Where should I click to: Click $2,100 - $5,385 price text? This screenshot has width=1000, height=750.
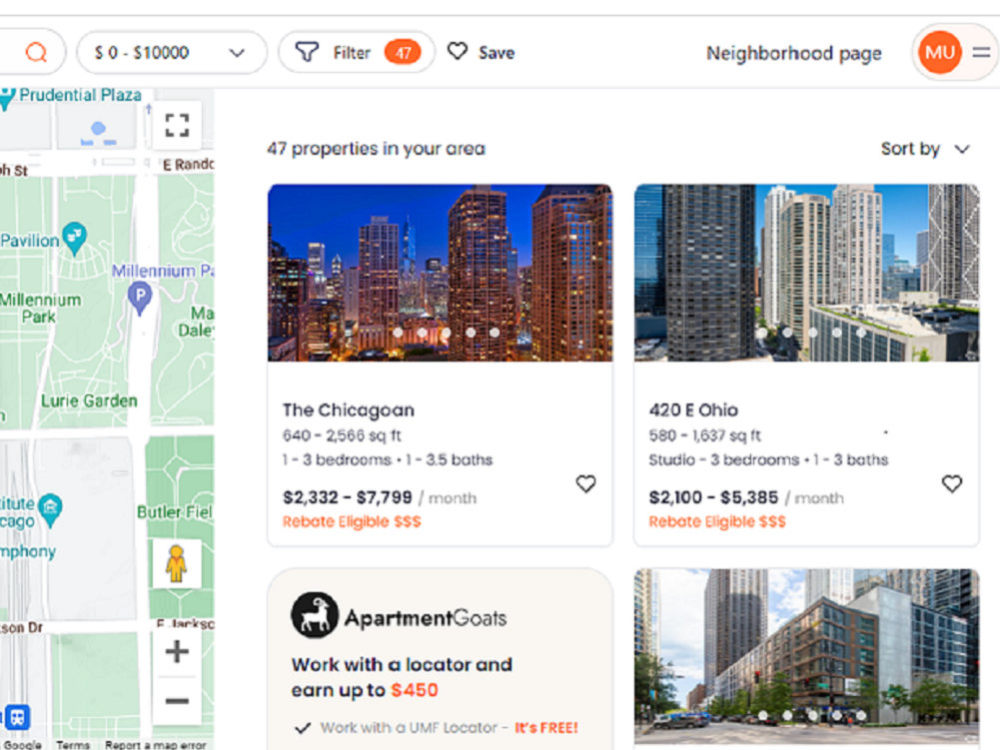pos(714,497)
